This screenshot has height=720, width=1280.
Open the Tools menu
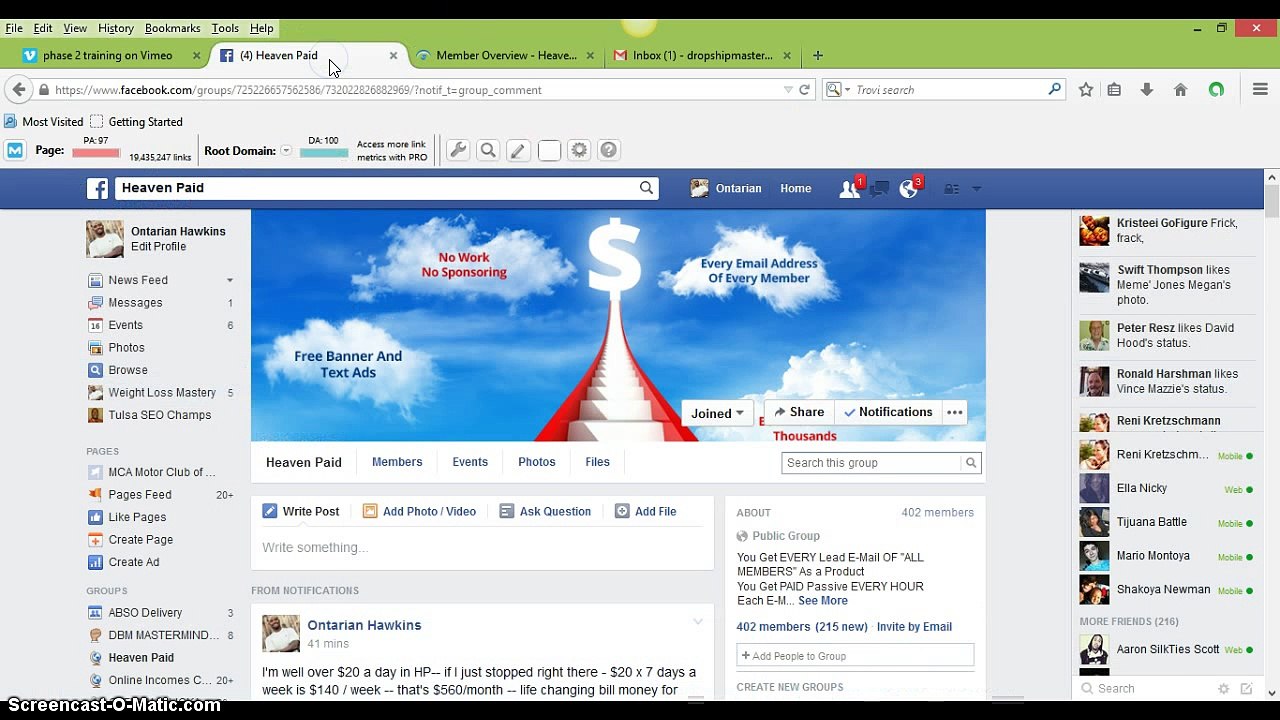(225, 28)
